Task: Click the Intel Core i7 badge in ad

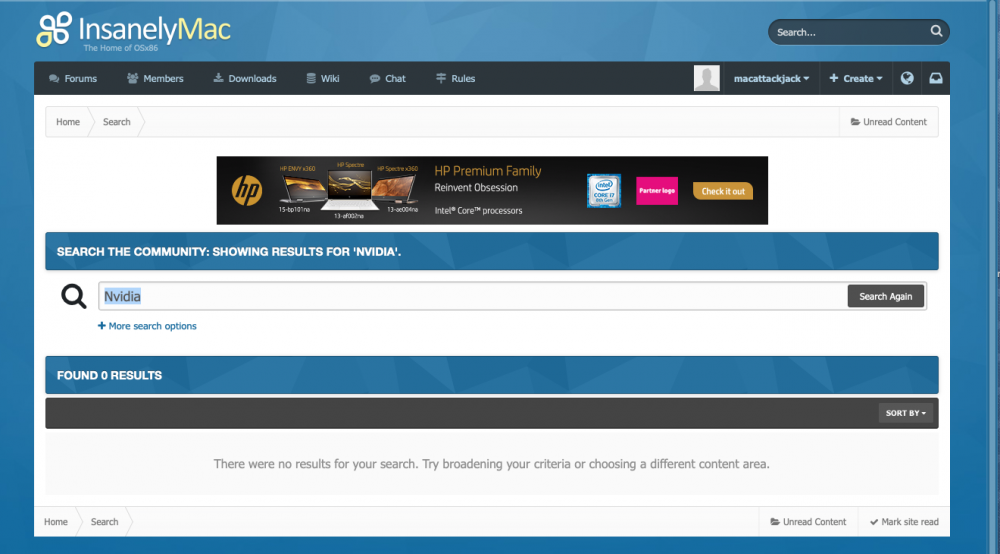Action: point(604,191)
